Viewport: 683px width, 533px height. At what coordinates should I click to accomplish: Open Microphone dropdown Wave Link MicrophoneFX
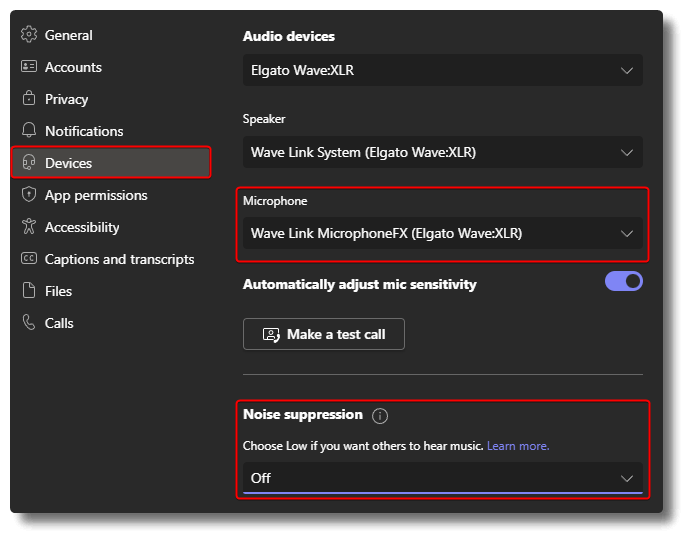point(443,233)
